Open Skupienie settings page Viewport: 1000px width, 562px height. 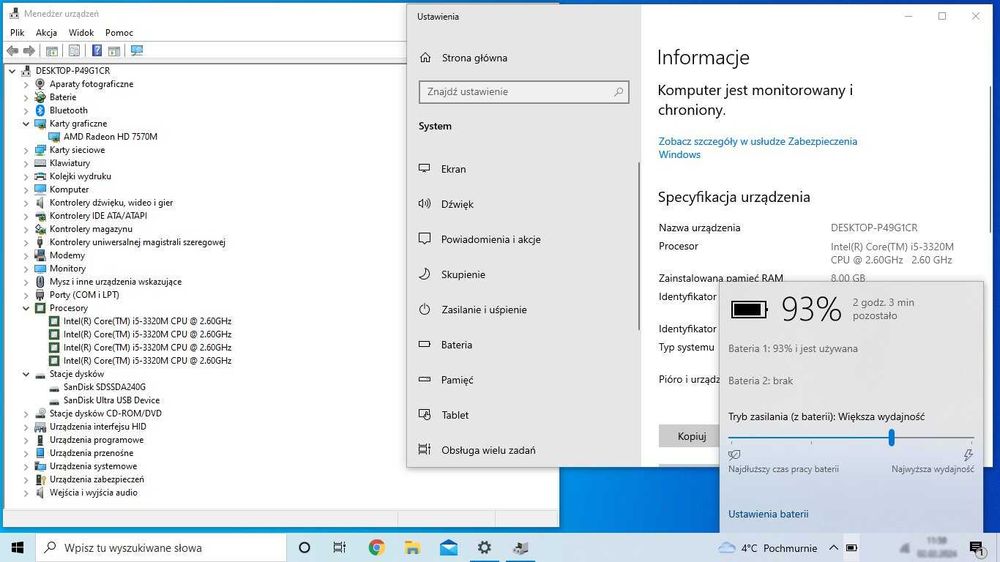463,274
